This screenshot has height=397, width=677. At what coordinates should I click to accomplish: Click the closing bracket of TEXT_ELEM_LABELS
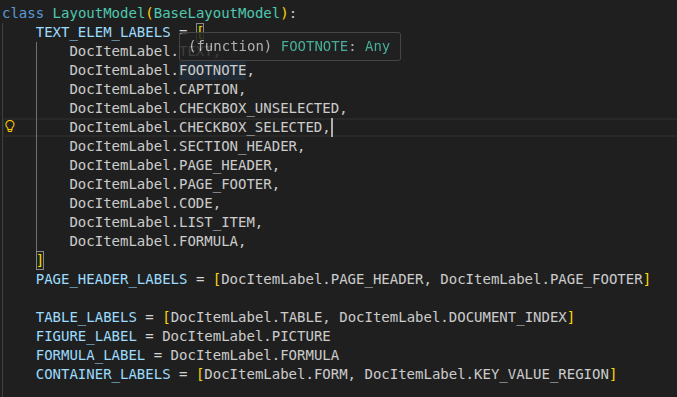(40, 260)
